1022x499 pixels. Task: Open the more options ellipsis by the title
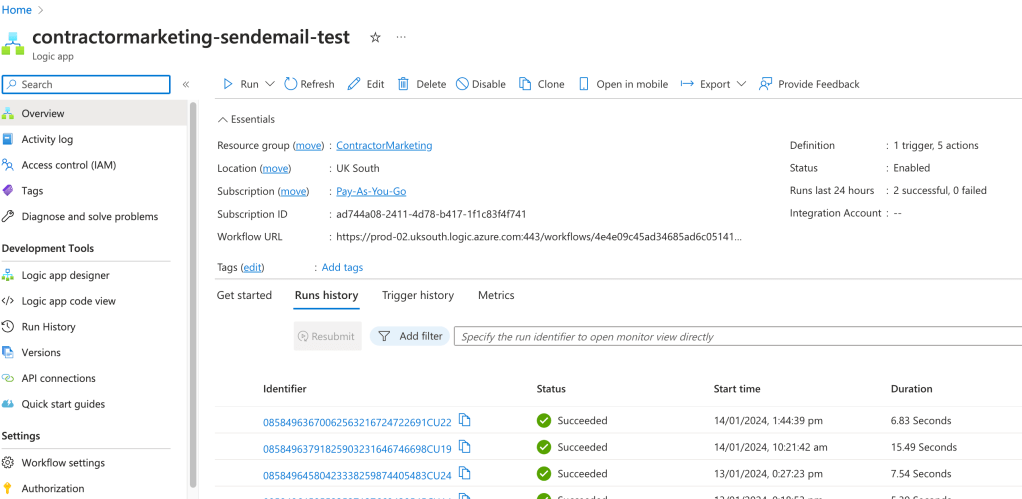click(401, 37)
